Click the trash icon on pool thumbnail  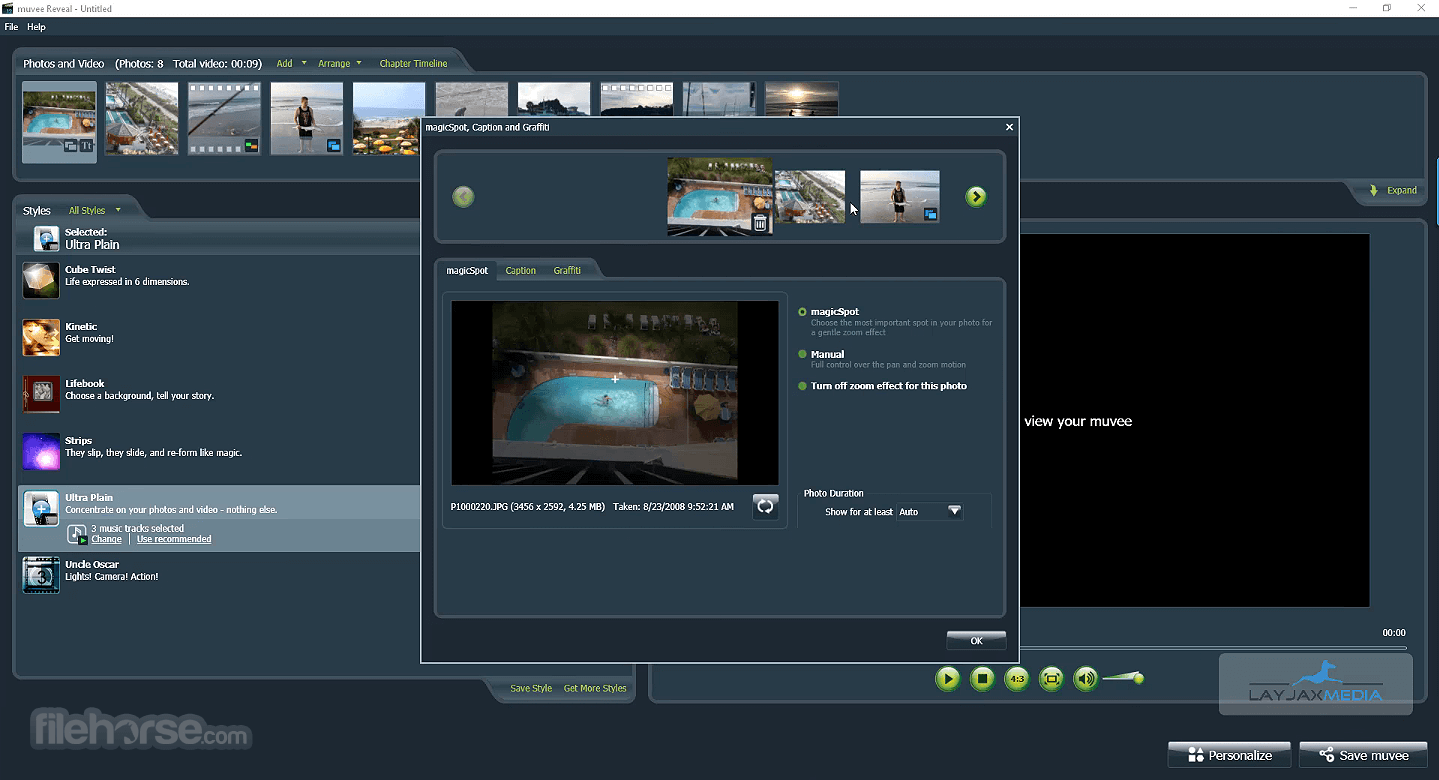point(760,223)
